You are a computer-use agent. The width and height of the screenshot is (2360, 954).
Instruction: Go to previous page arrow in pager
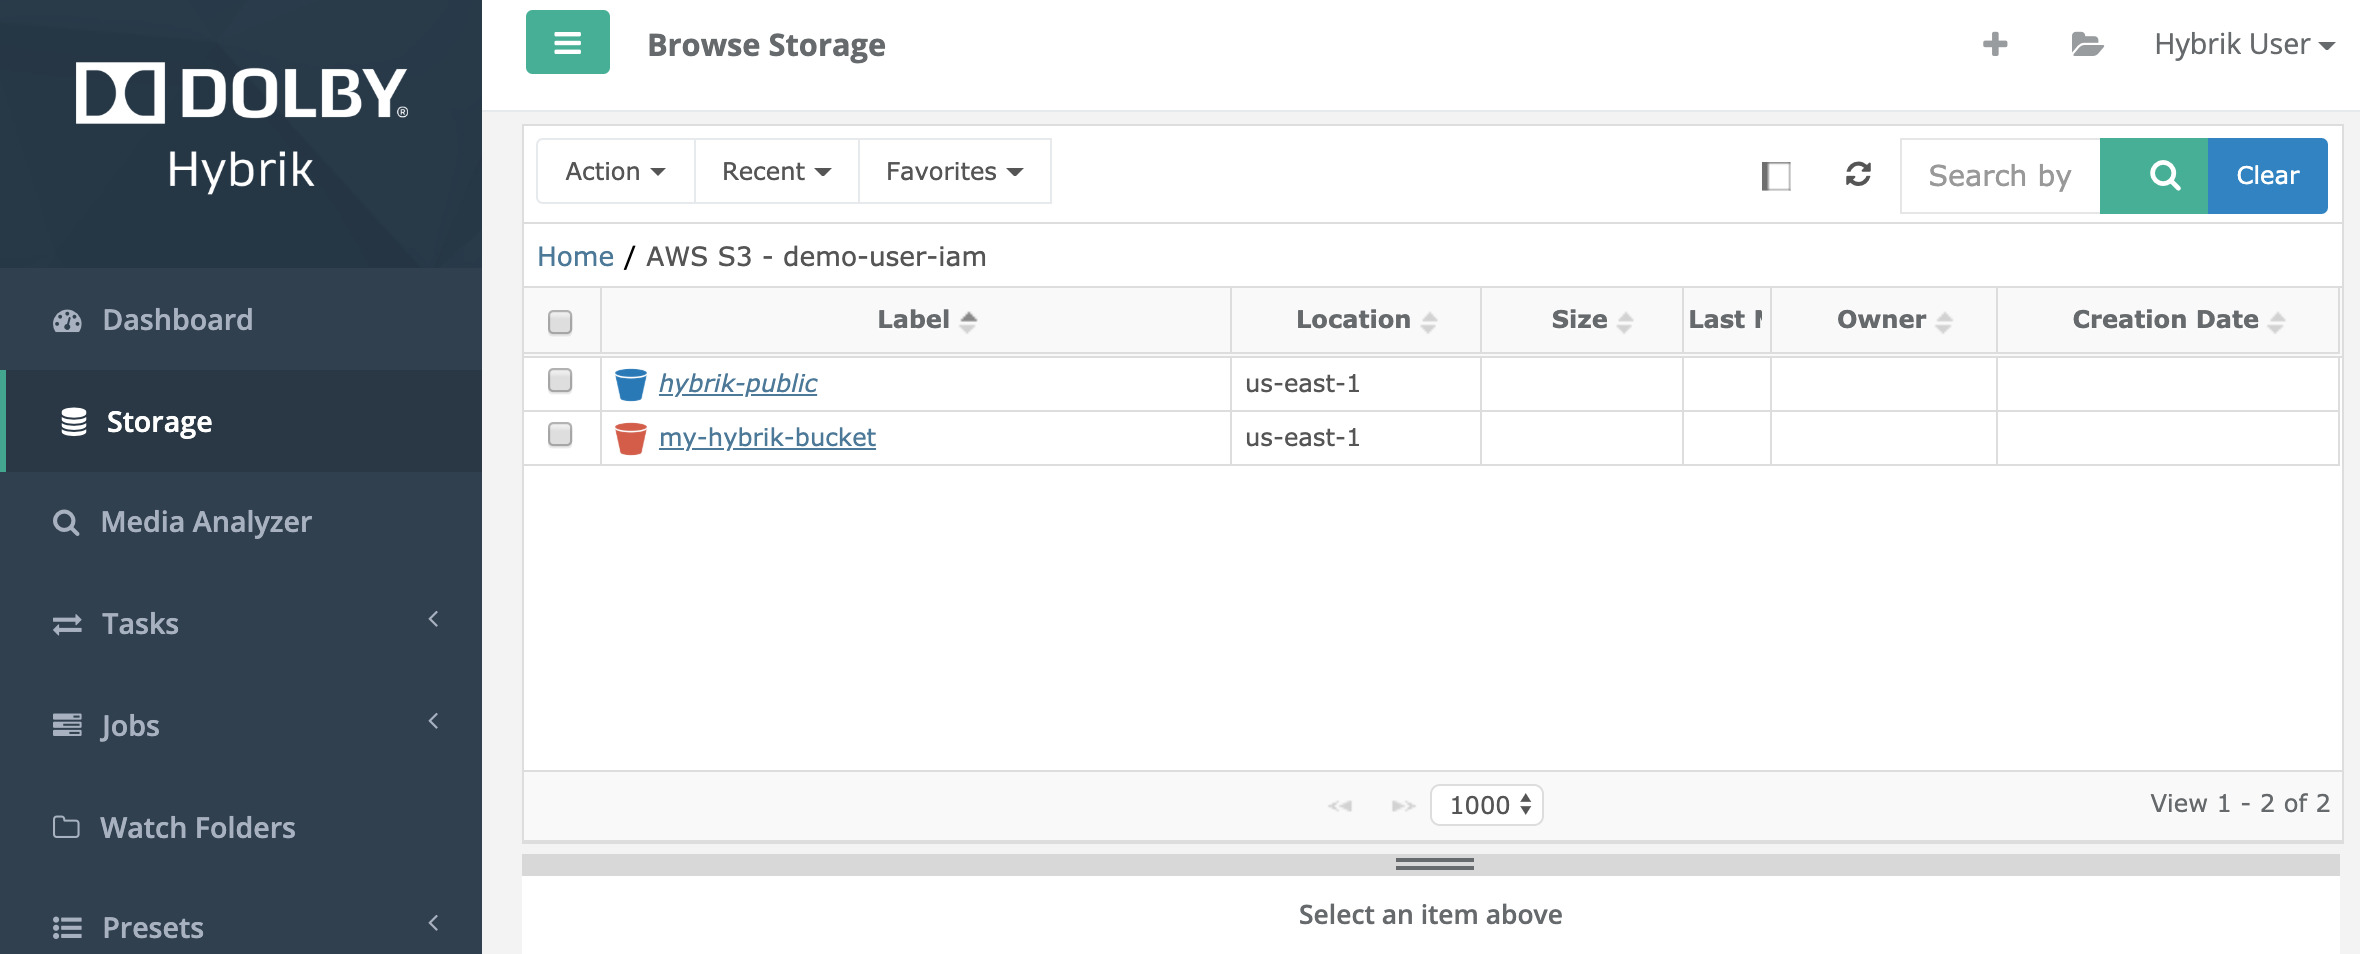click(1340, 806)
